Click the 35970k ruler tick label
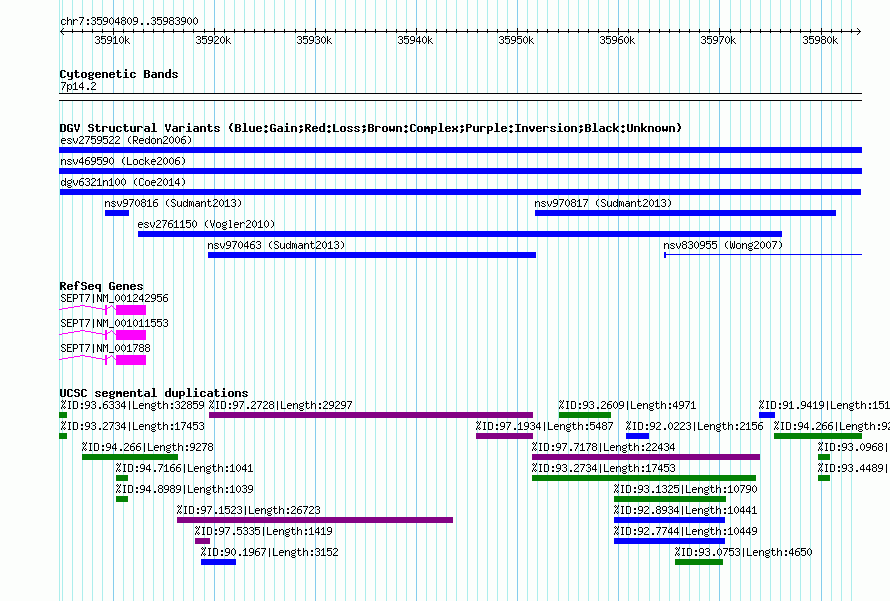 click(x=718, y=40)
